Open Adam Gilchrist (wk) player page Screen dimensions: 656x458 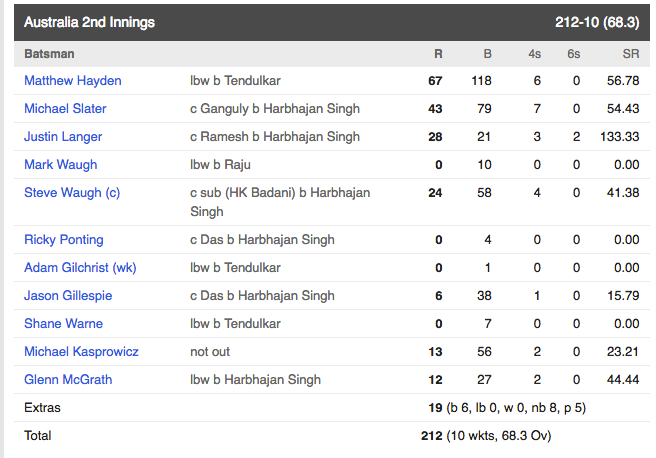pyautogui.click(x=80, y=268)
